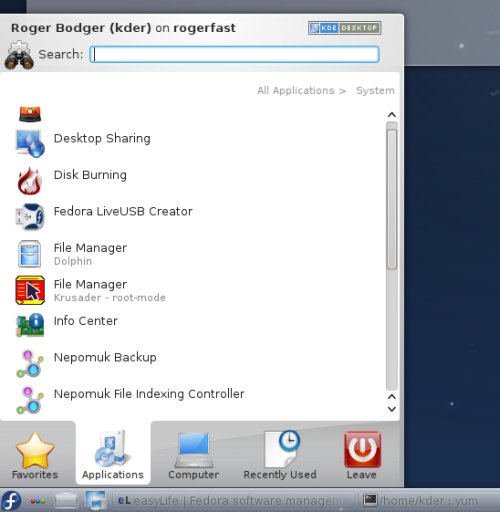The height and width of the screenshot is (512, 500).
Task: Click the Fedora launcher button in panel
Action: tap(11, 500)
